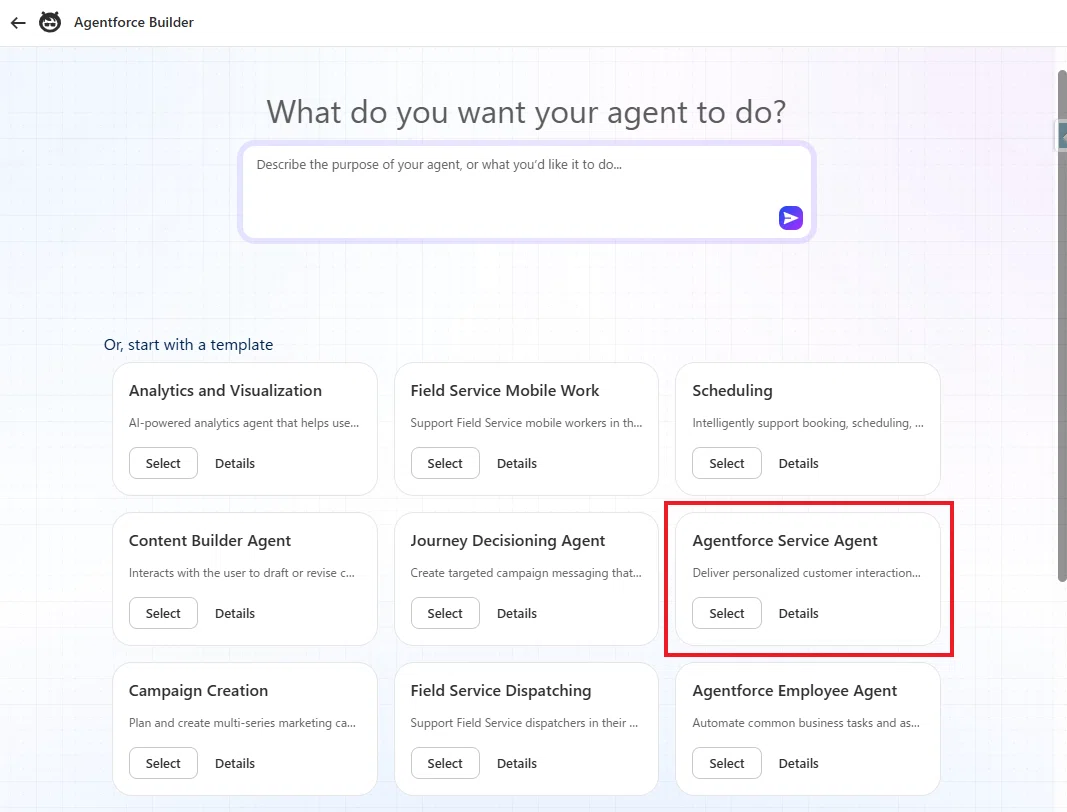Submit the prompt with the send arrow
Screen dimensions: 1067x812
790,218
